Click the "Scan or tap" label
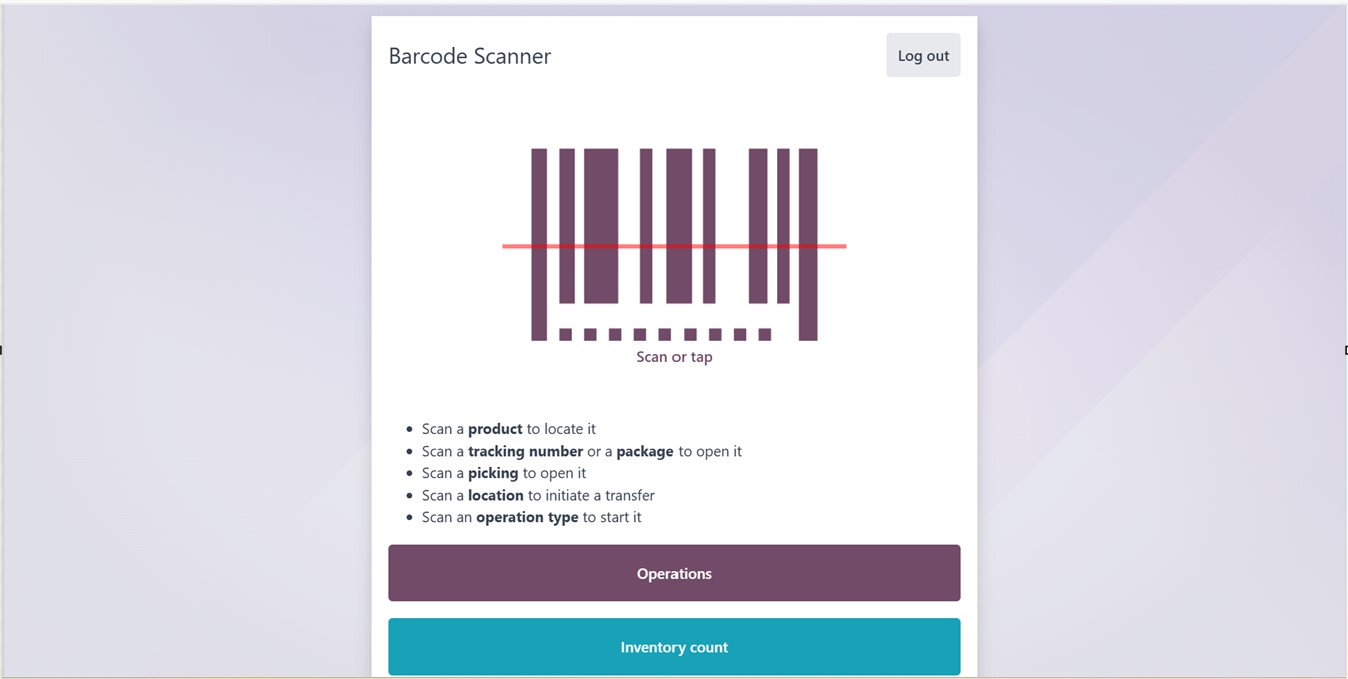Image resolution: width=1348 pixels, height=679 pixels. tap(674, 357)
